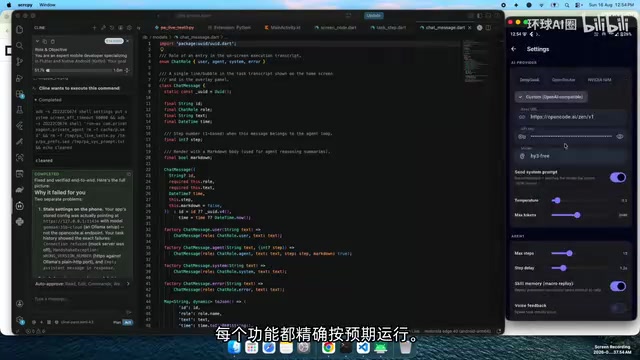Toggle the Send system prompt switch
The height and width of the screenshot is (360, 640).
pos(618,177)
